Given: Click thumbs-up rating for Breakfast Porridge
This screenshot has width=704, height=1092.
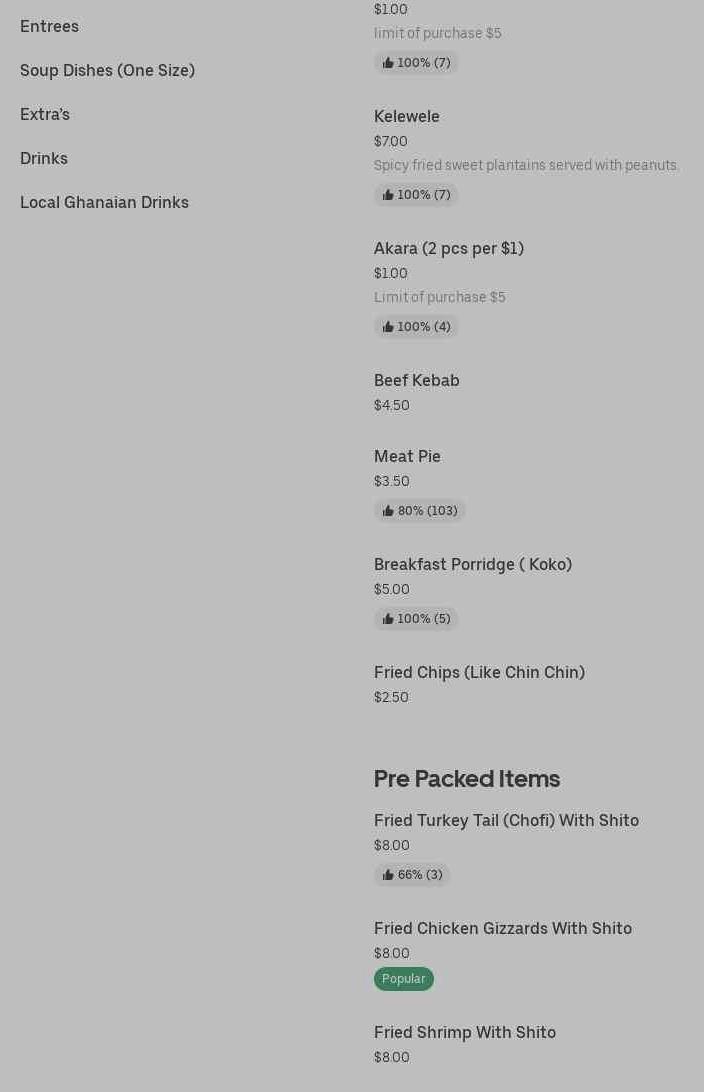Looking at the screenshot, I should click(416, 619).
